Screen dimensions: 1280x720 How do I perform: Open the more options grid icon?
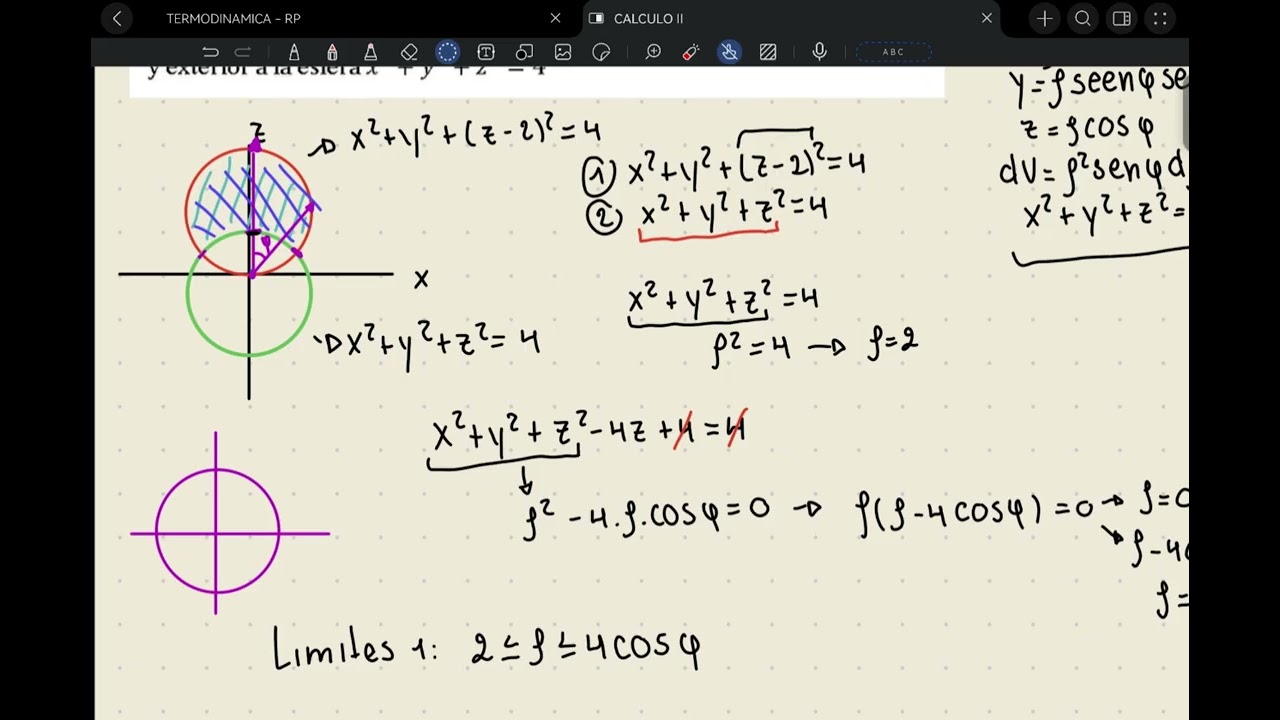pyautogui.click(x=1160, y=18)
